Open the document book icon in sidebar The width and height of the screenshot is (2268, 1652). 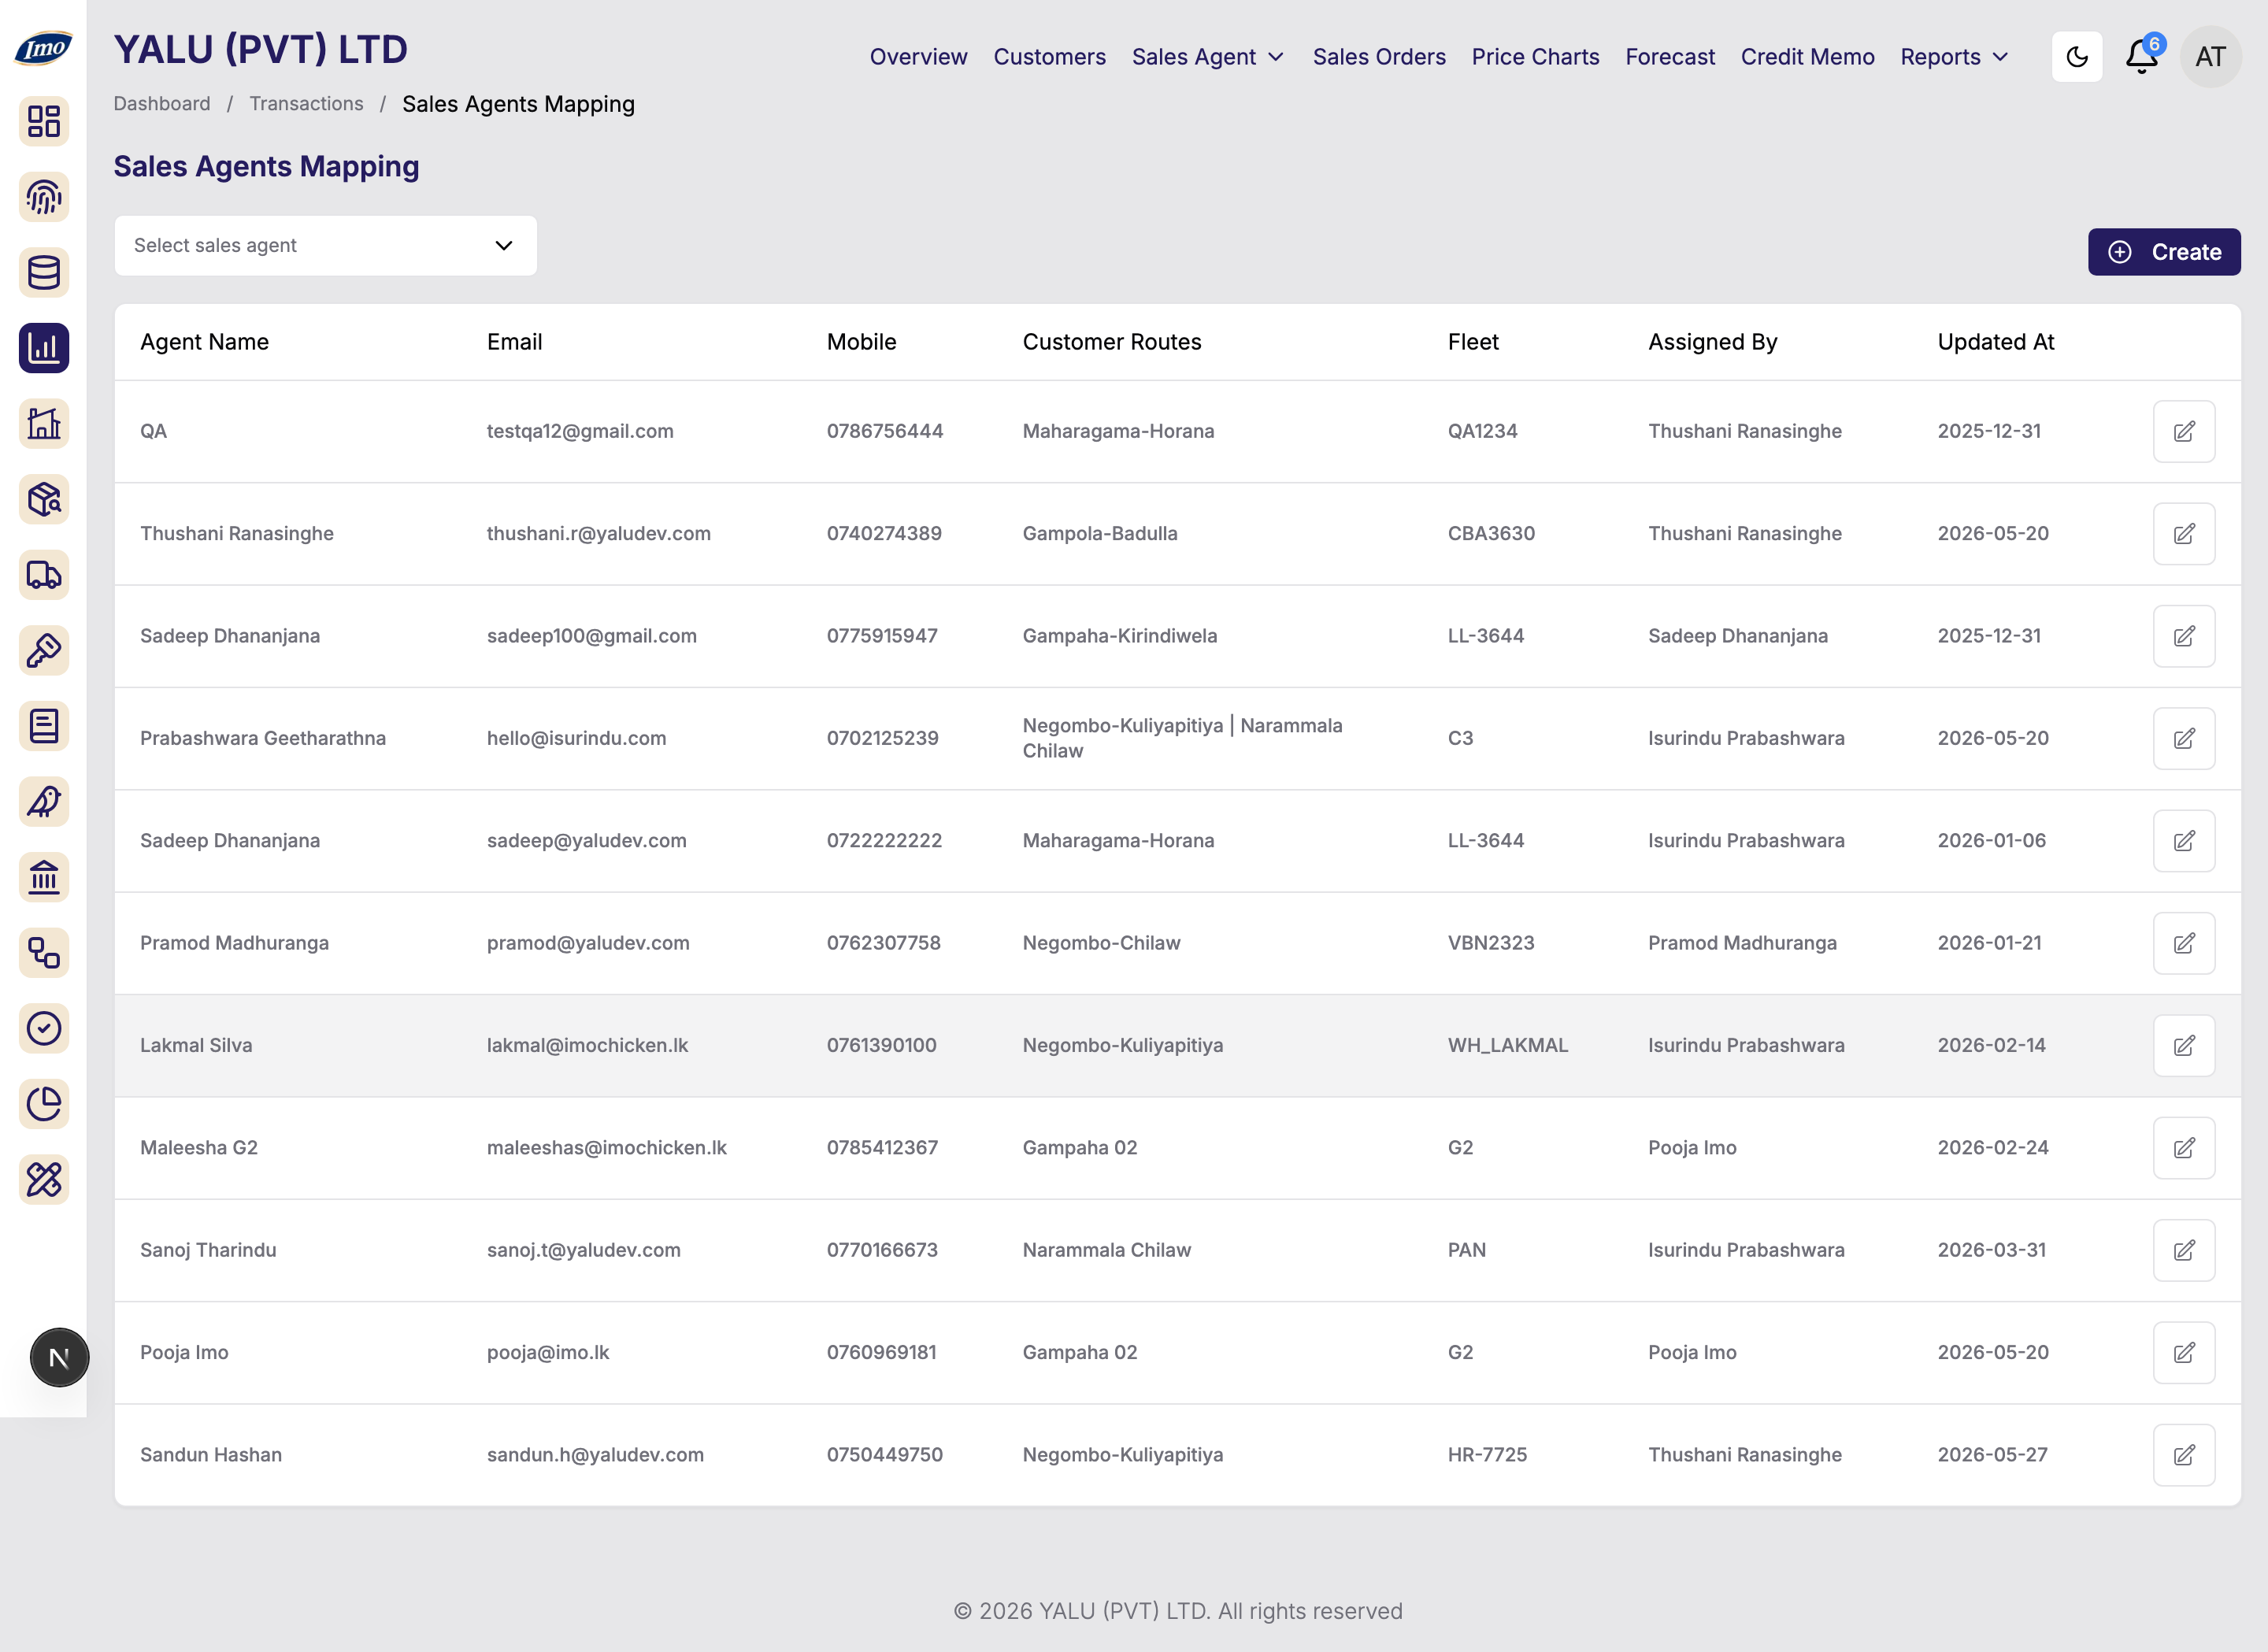[44, 726]
